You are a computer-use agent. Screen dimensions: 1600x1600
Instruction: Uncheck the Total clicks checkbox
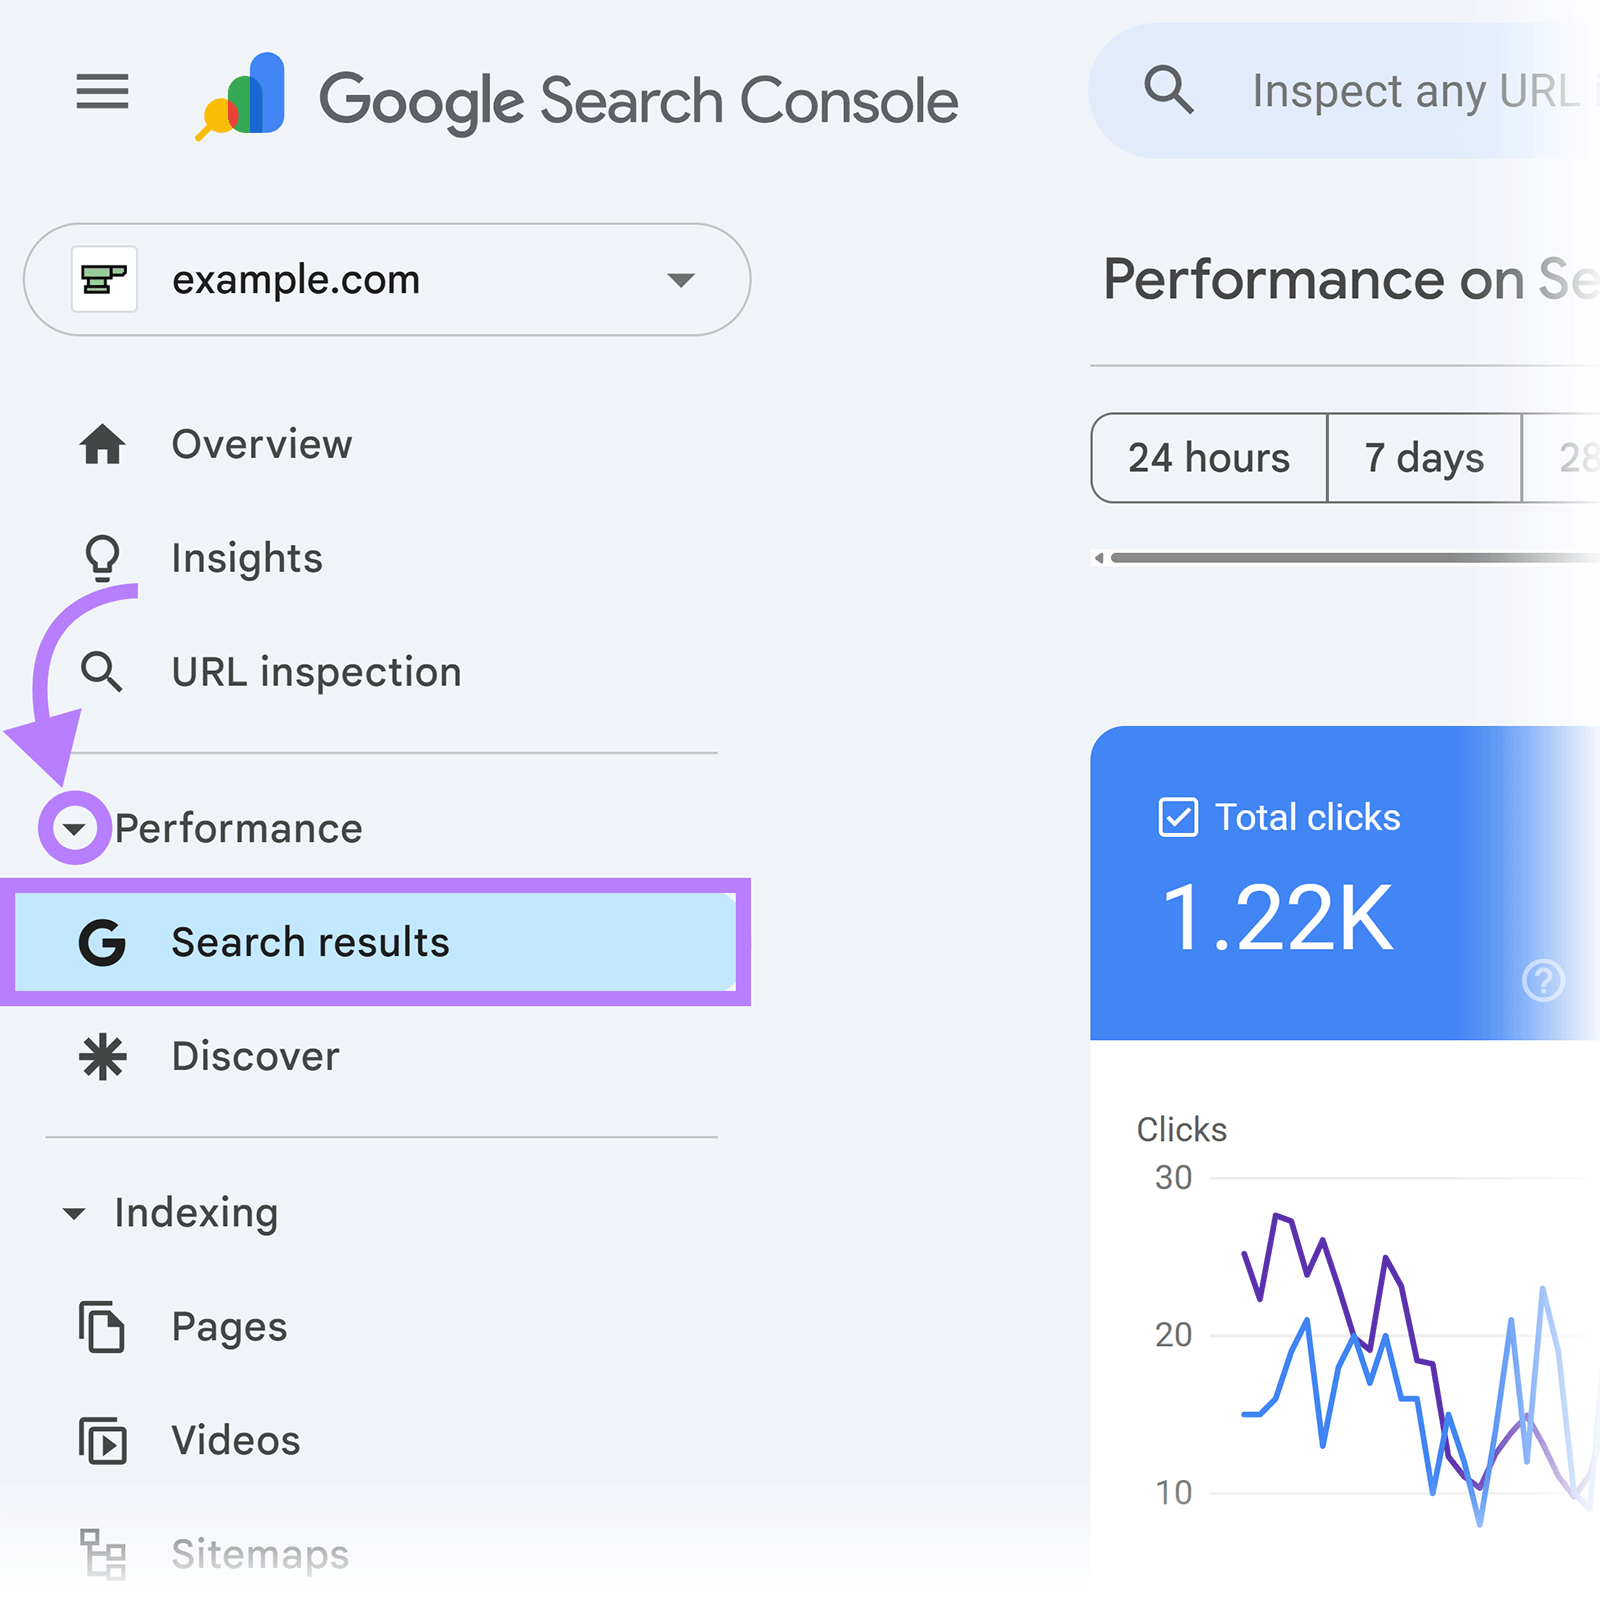coord(1180,817)
